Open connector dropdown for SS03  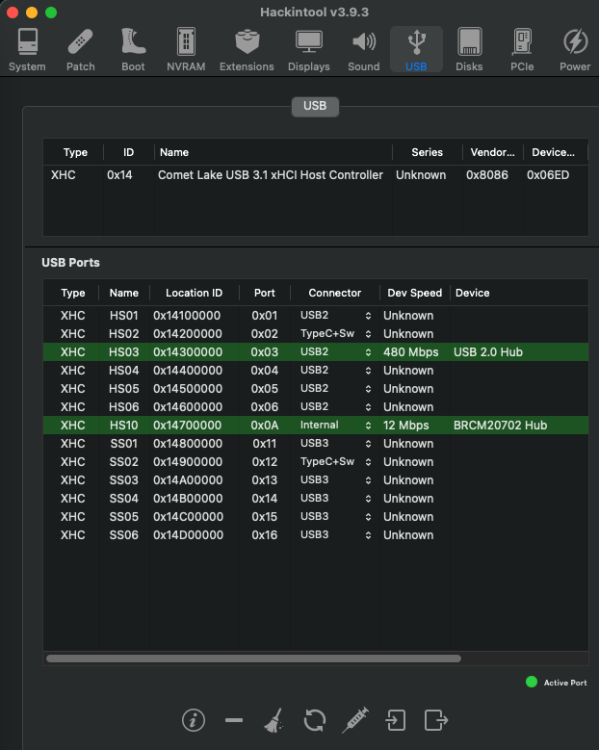(368, 480)
